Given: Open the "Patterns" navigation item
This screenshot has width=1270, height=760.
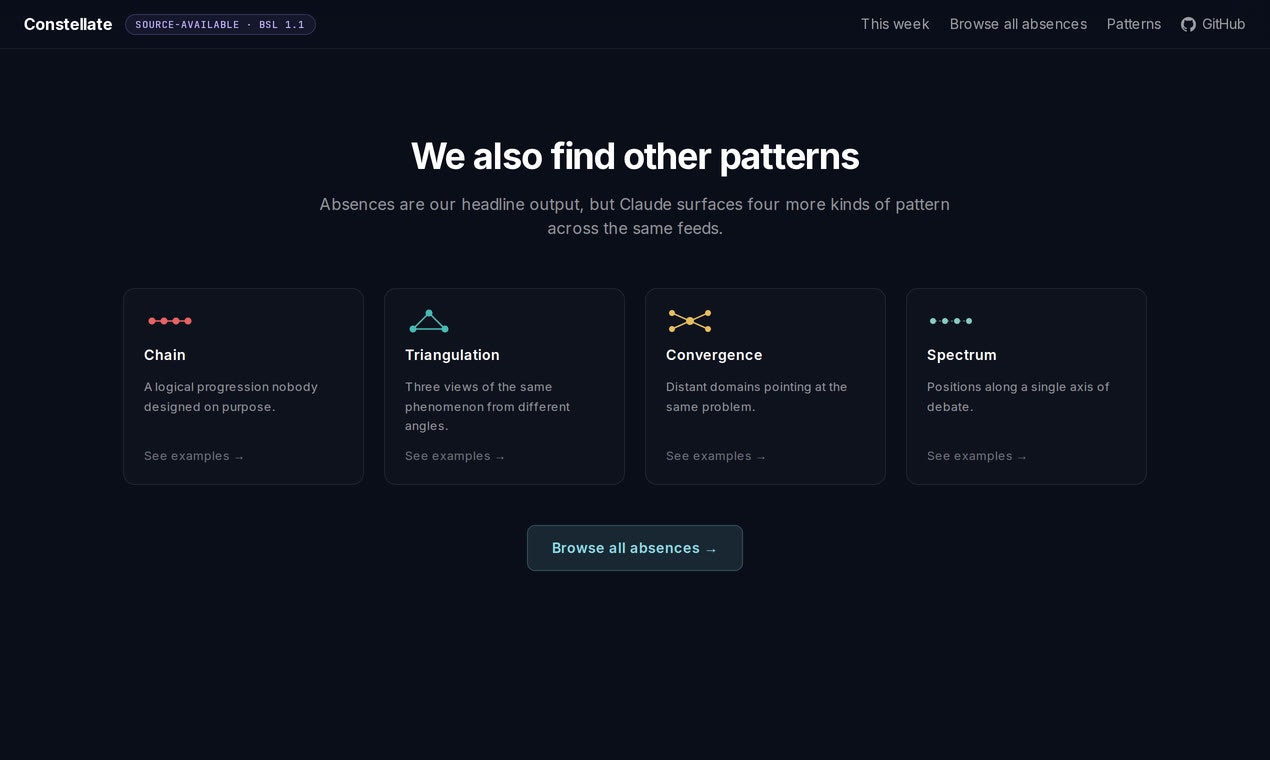Looking at the screenshot, I should click(1133, 24).
